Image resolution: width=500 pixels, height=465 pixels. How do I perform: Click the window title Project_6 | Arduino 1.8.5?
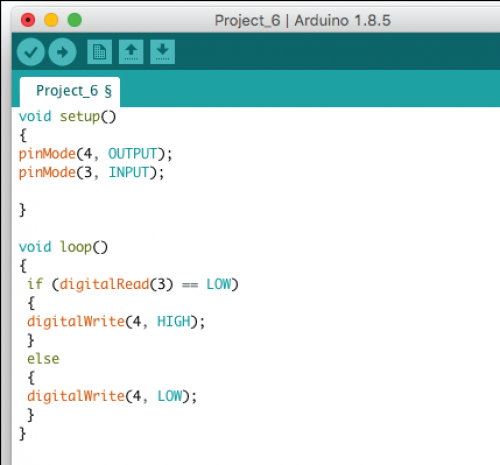302,21
